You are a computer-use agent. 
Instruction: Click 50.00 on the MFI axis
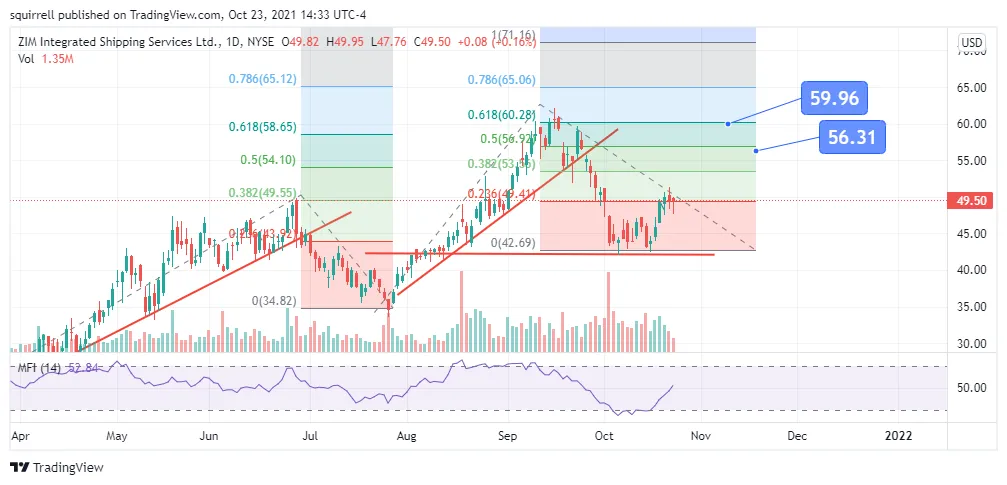point(971,387)
